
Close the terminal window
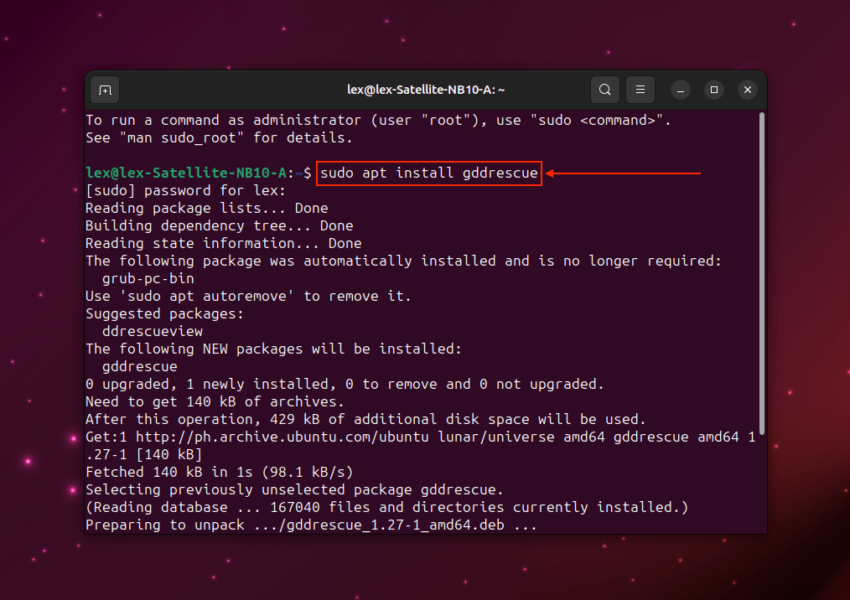(x=747, y=89)
